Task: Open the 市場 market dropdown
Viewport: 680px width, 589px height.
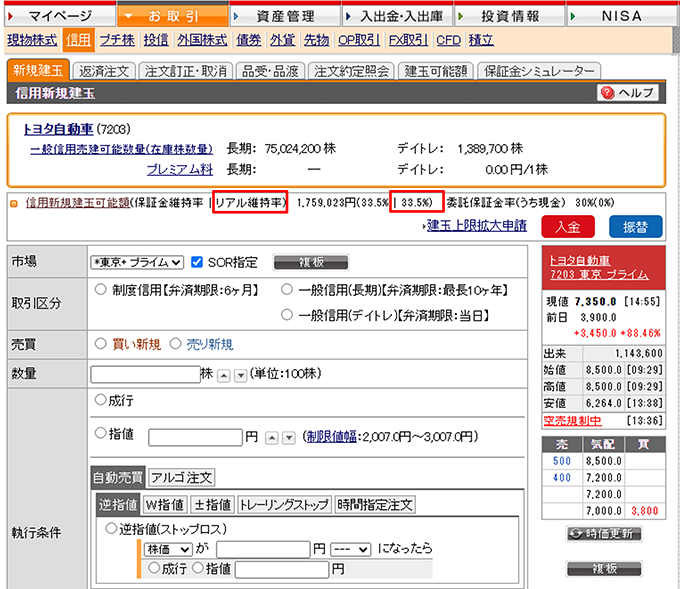Action: pyautogui.click(x=137, y=263)
